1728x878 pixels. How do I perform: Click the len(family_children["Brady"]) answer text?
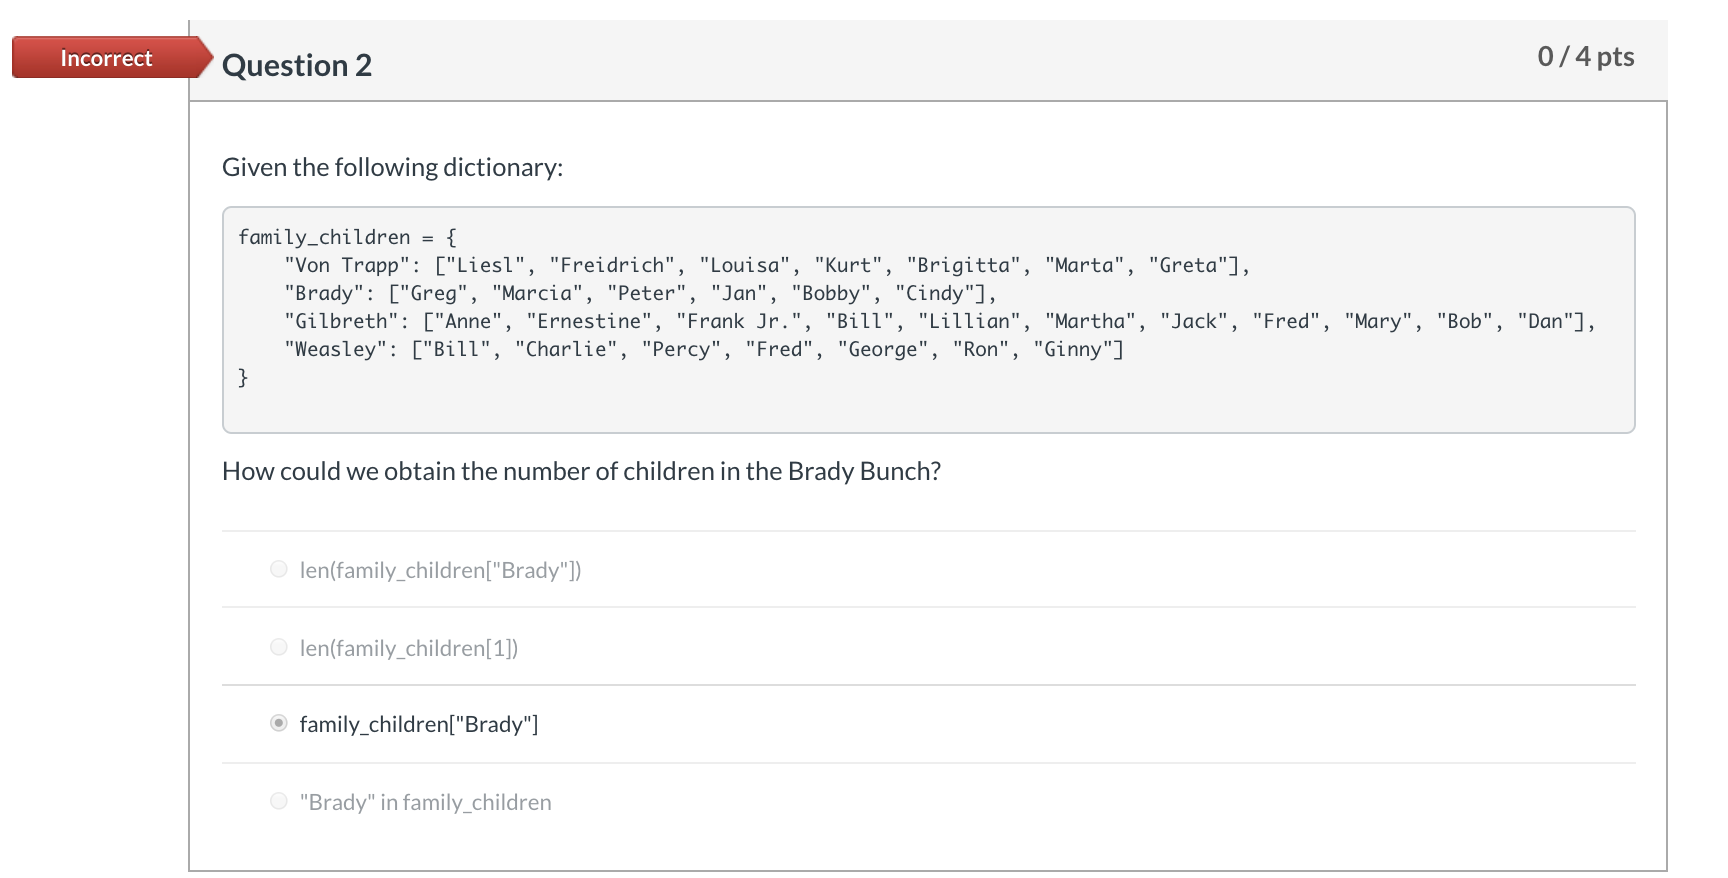point(440,570)
